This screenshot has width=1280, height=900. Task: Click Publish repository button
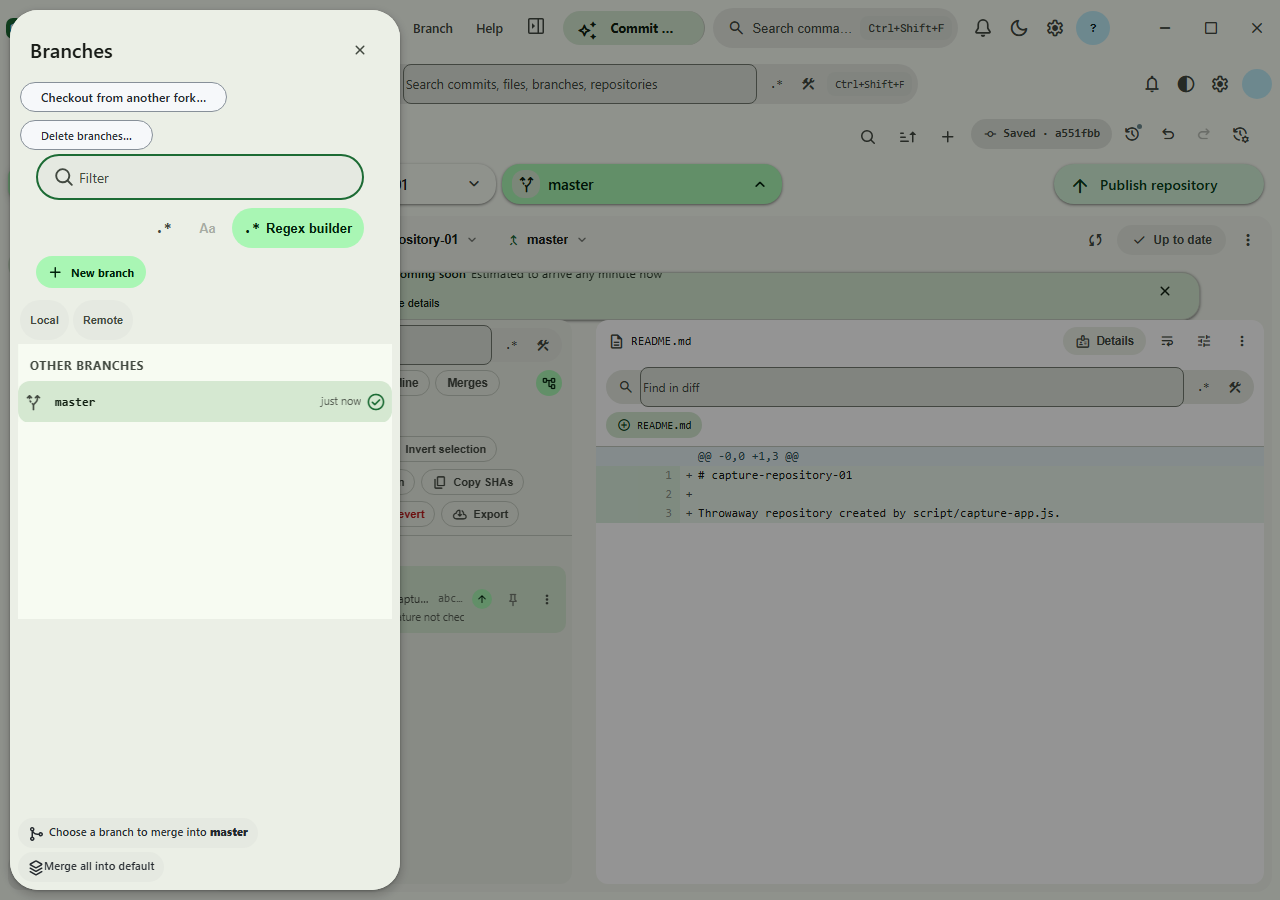pos(1158,185)
